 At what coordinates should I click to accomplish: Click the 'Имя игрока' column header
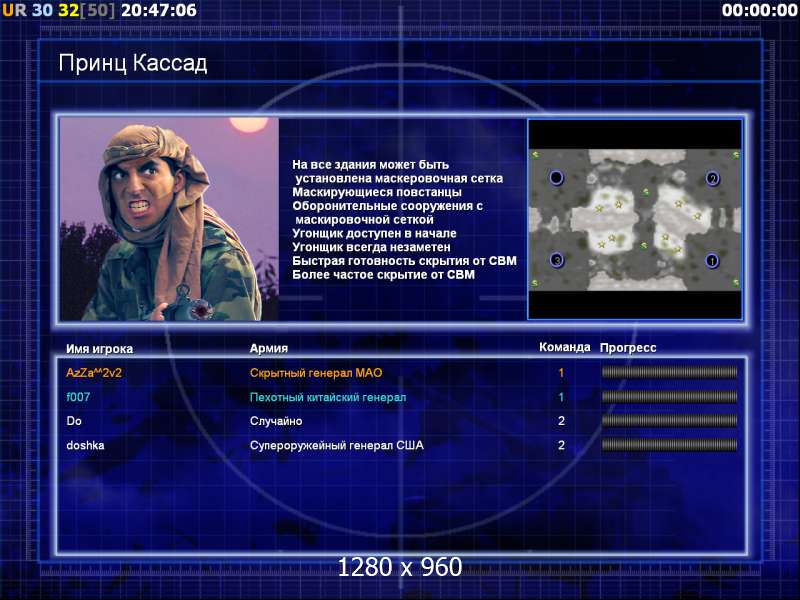99,349
